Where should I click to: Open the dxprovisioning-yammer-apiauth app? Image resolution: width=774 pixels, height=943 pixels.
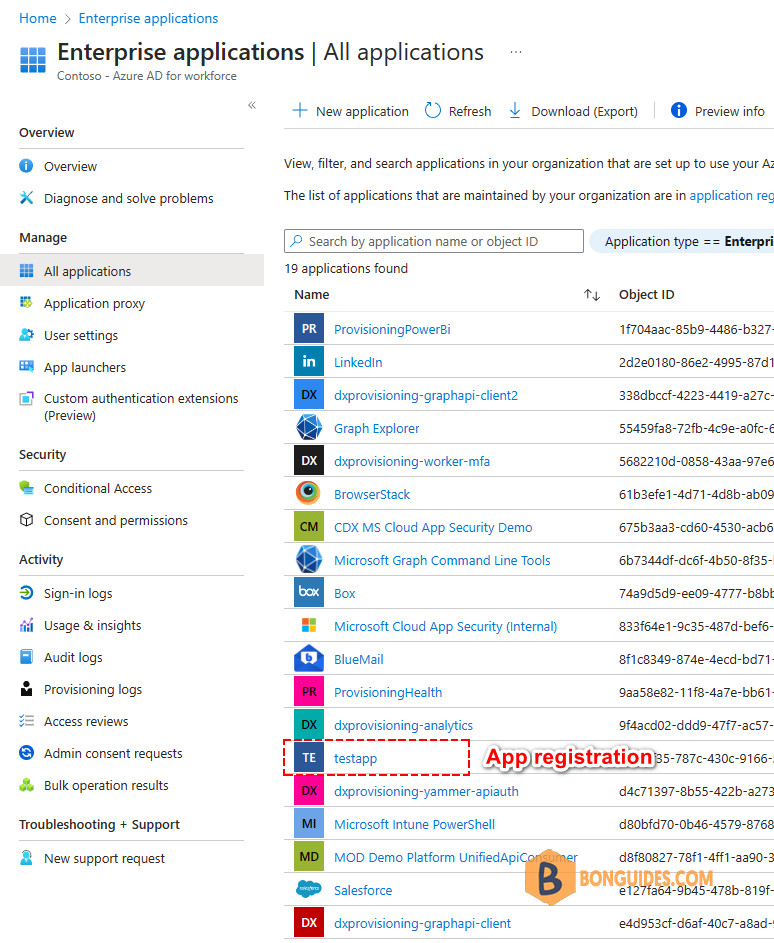426,791
